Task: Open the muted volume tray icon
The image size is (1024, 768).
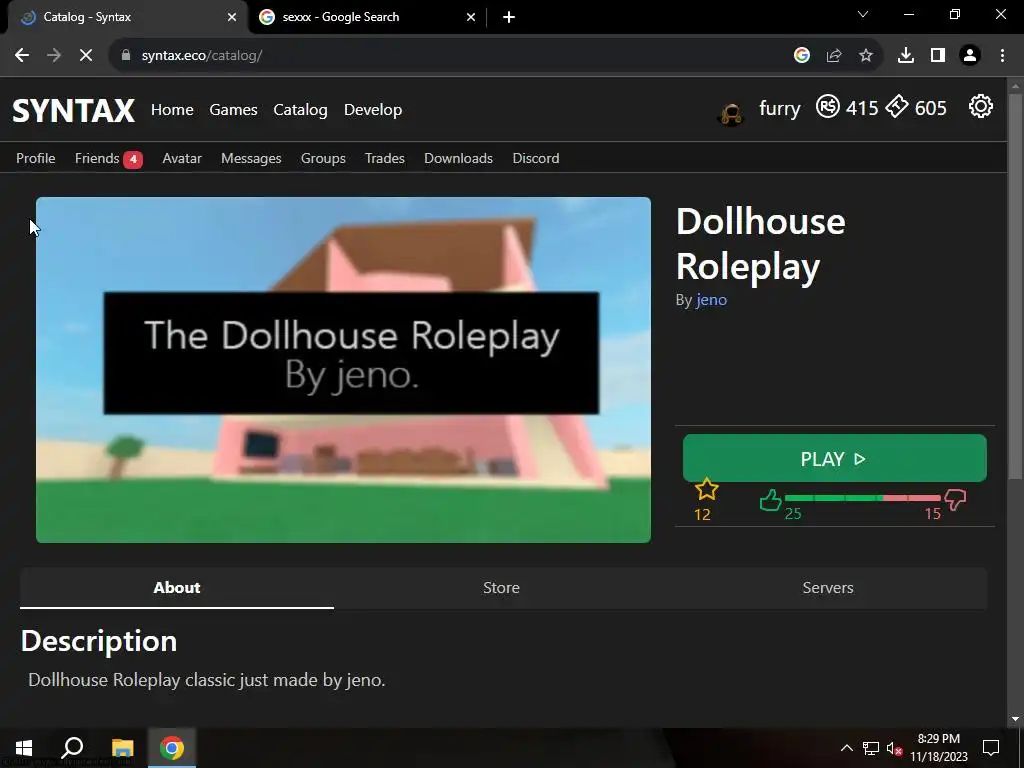Action: 894,748
